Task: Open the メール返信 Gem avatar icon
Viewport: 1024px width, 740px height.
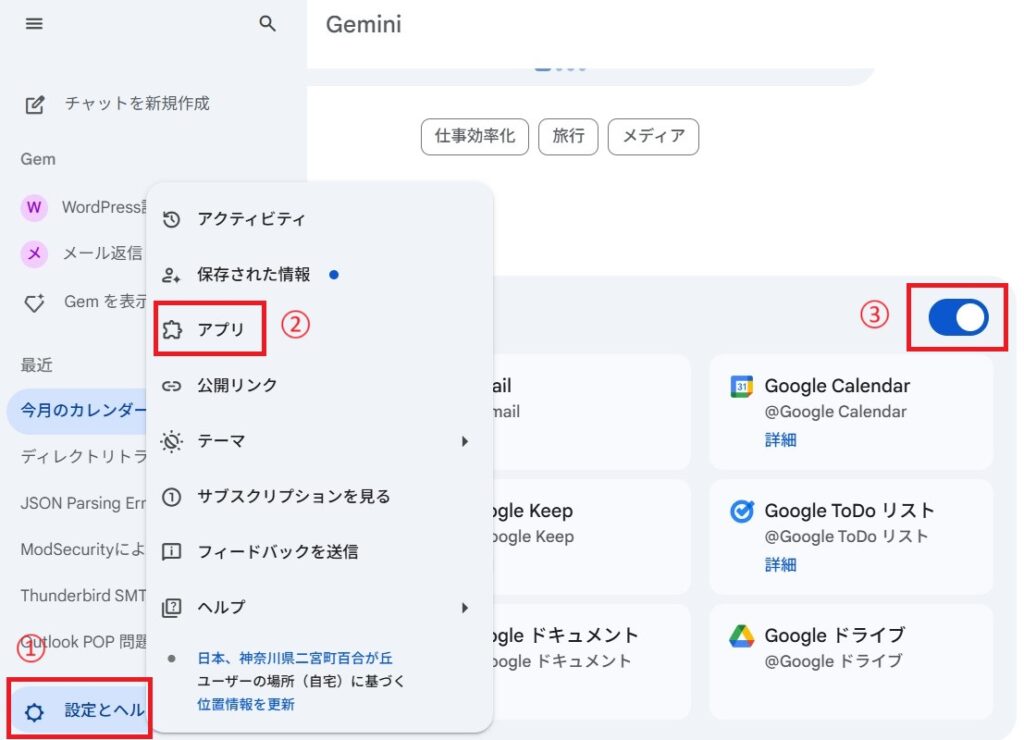Action: pyautogui.click(x=34, y=253)
